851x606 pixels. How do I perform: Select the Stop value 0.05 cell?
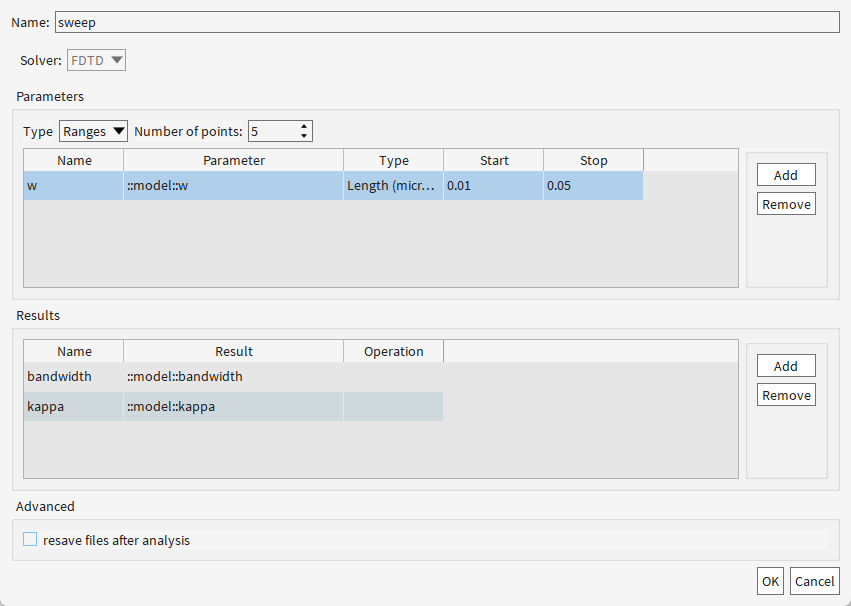click(x=593, y=186)
